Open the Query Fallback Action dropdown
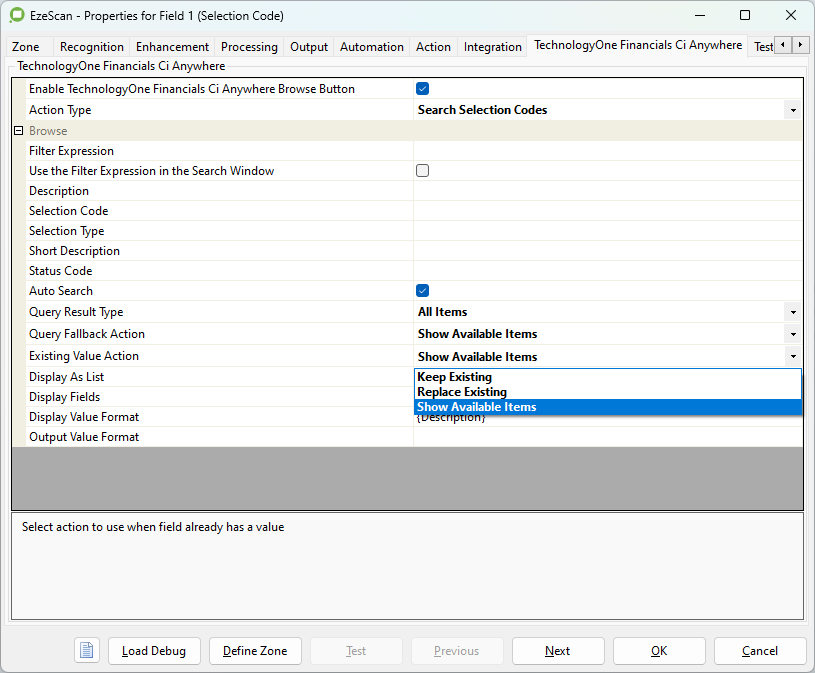The width and height of the screenshot is (815, 673). [792, 334]
